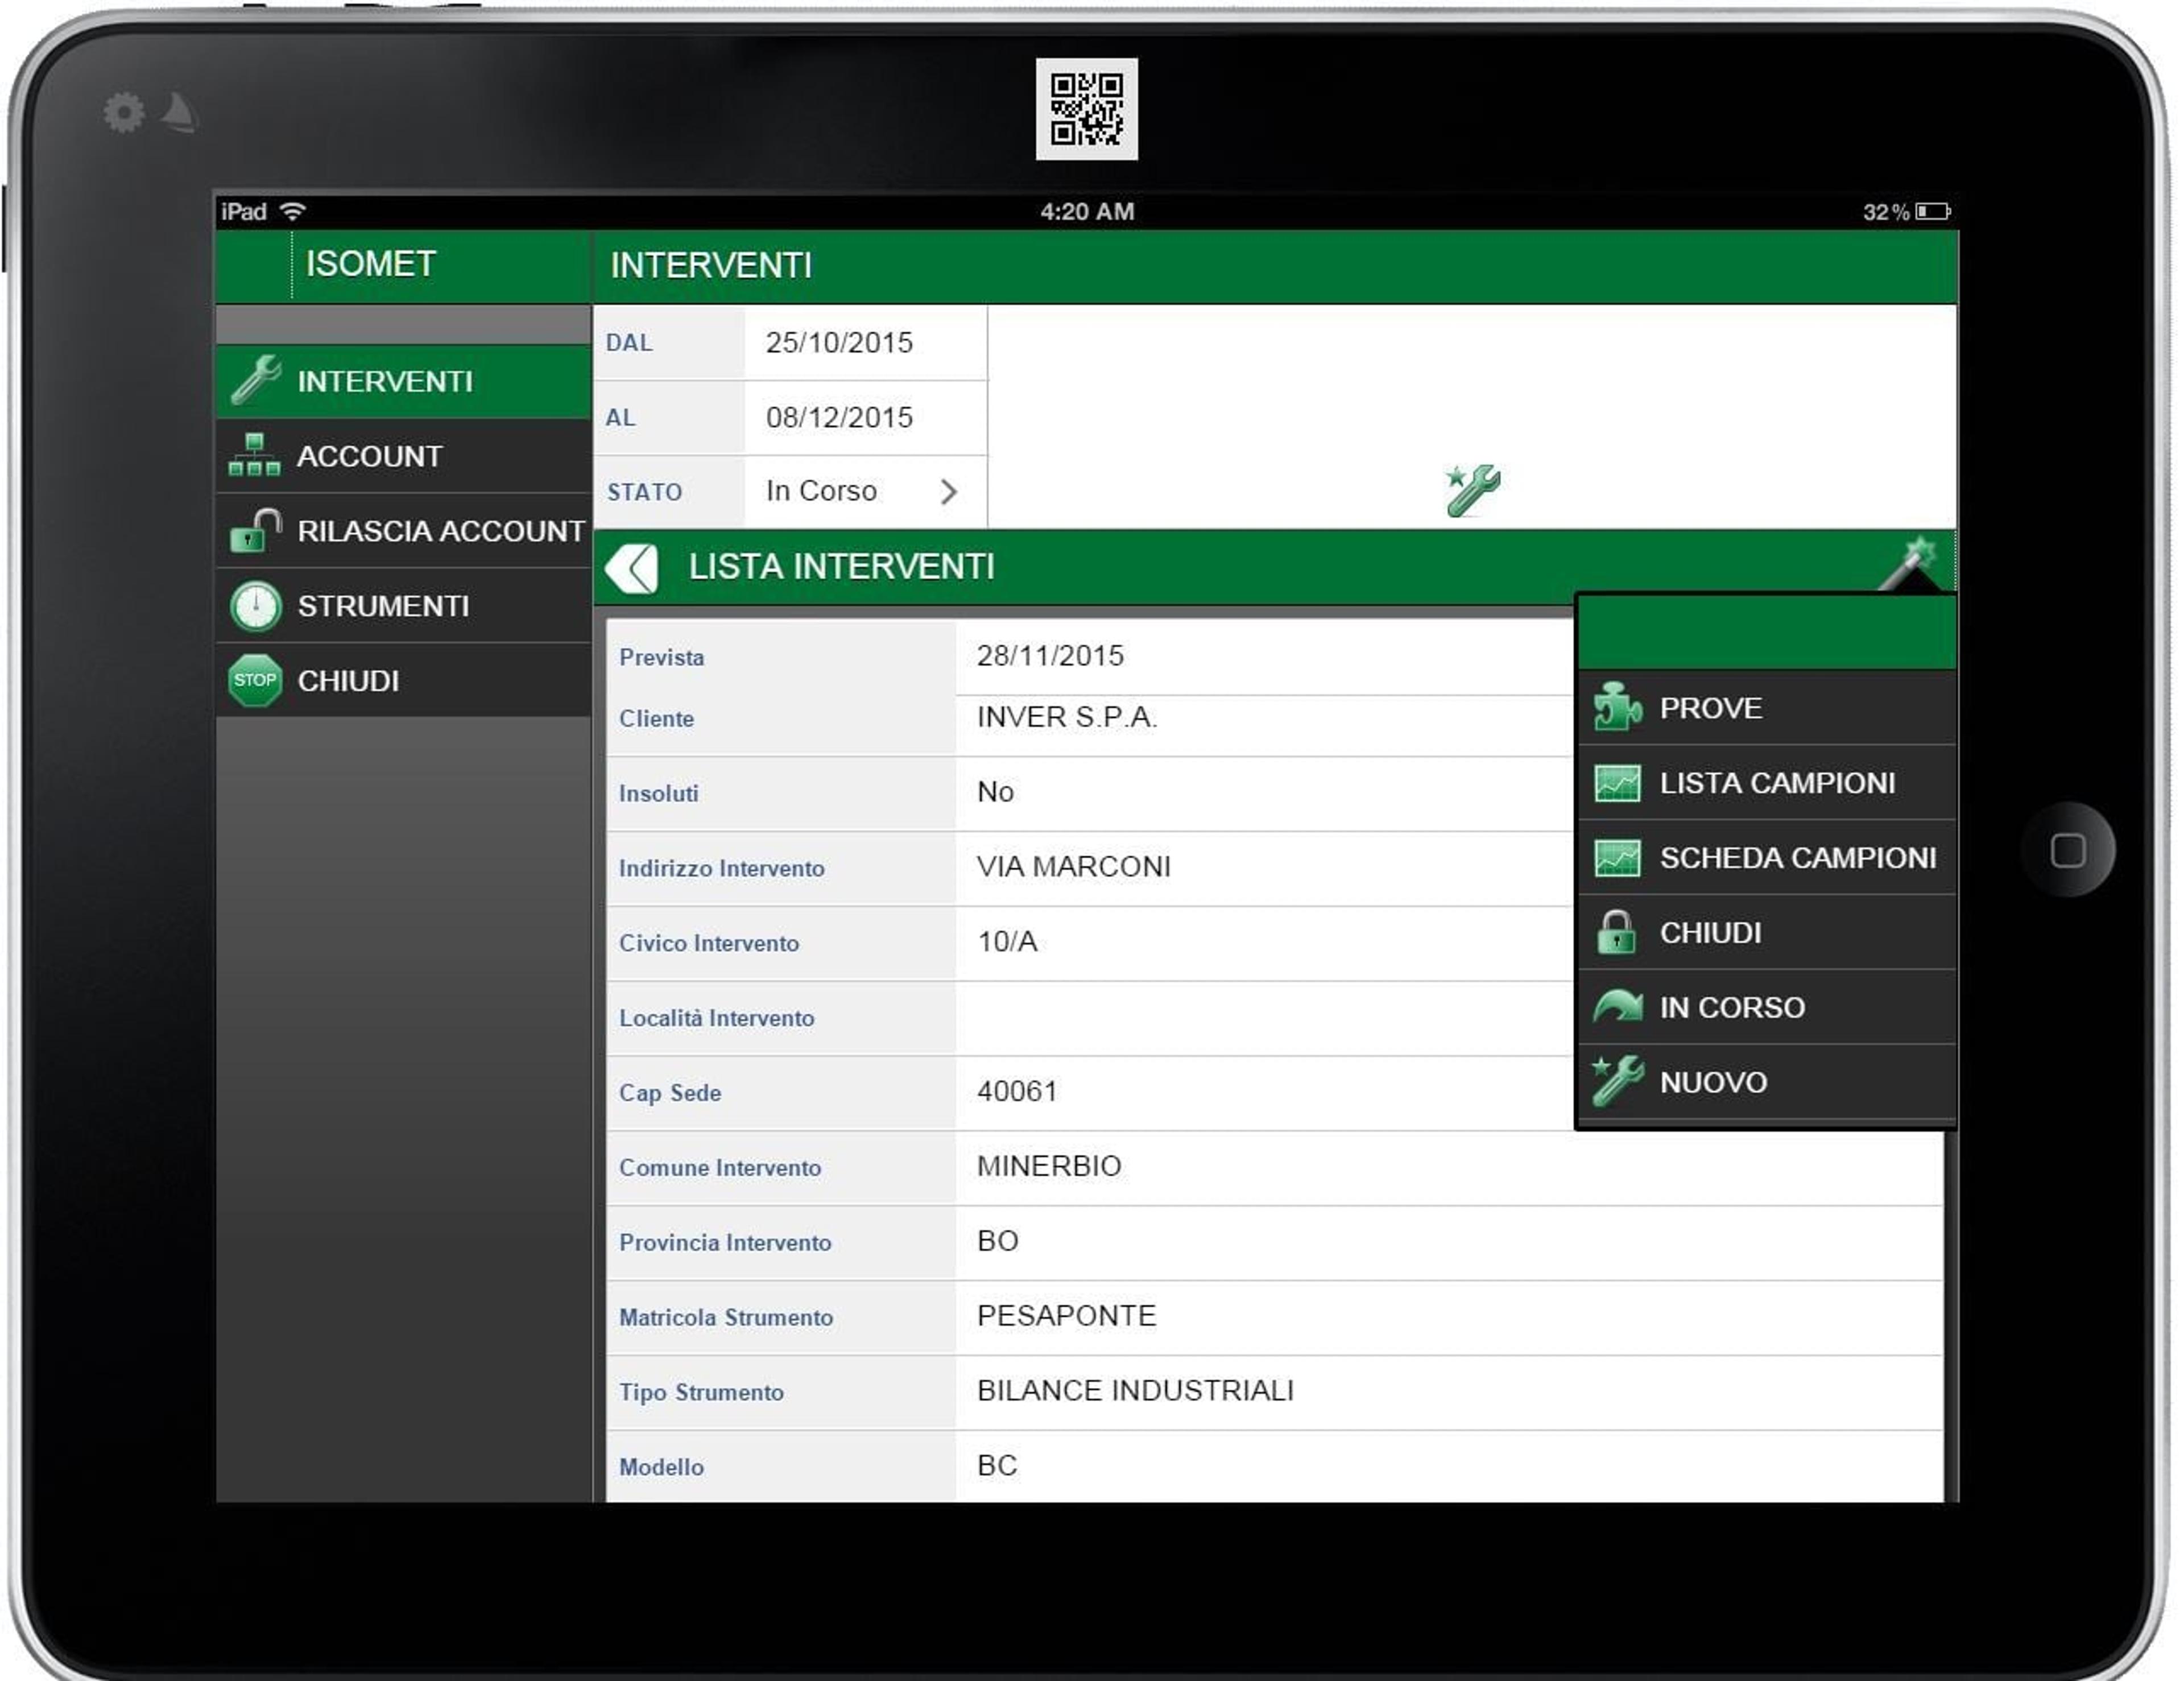This screenshot has height=1681, width=2184.
Task: Click the QR code icon at top
Action: (x=1086, y=109)
